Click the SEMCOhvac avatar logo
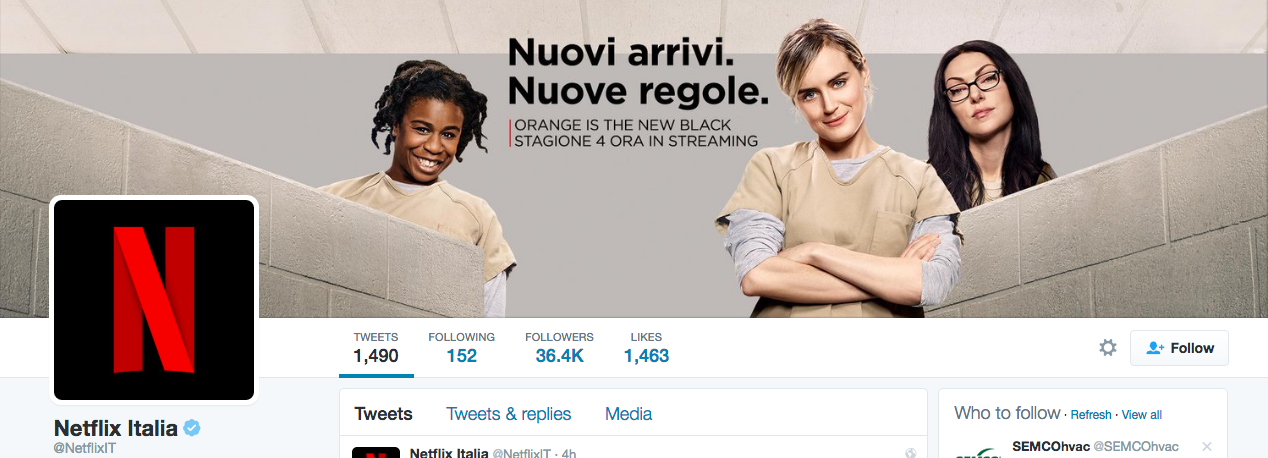The width and height of the screenshot is (1268, 458). tap(978, 450)
